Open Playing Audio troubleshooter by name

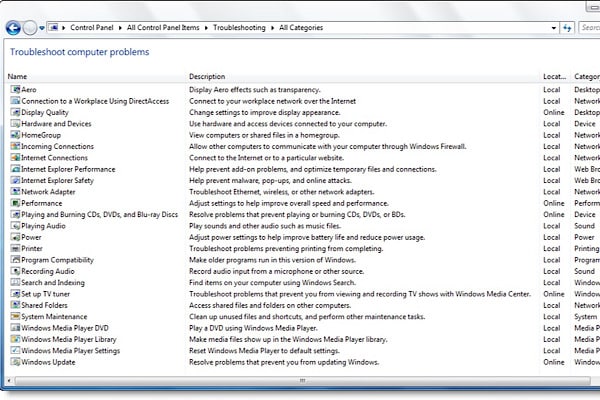click(43, 226)
